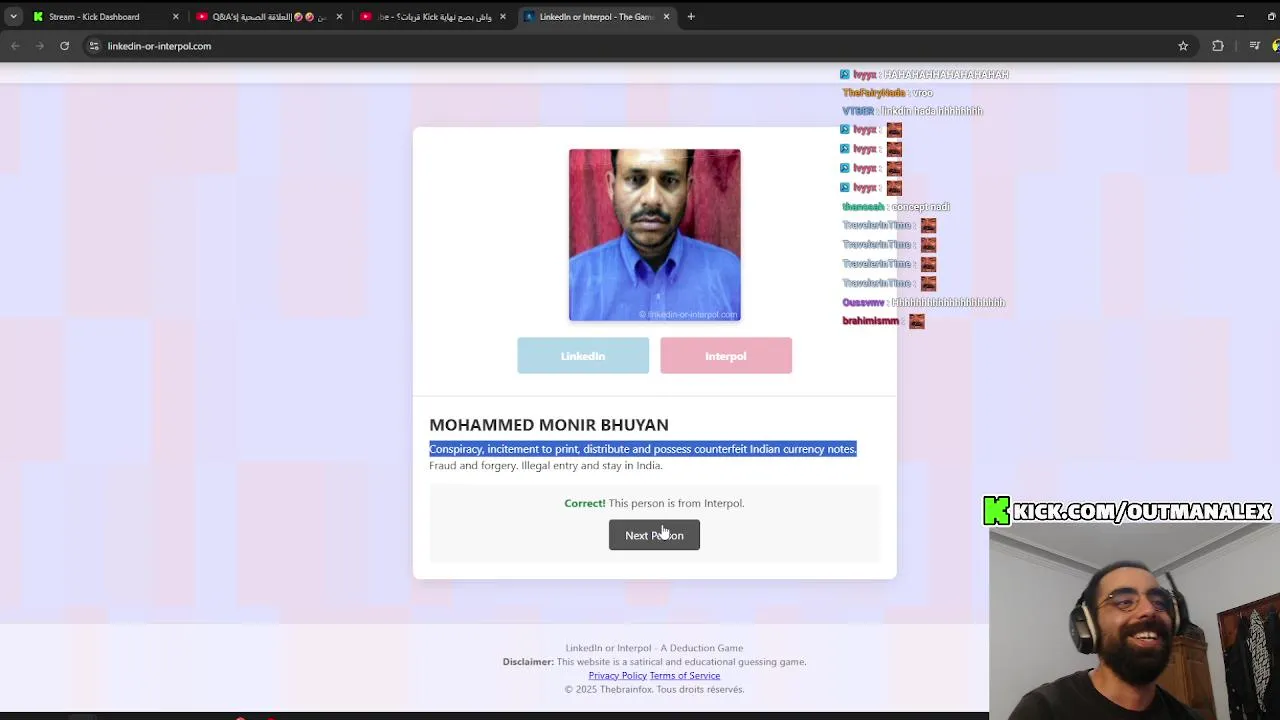Go back to previous page

[x=15, y=46]
